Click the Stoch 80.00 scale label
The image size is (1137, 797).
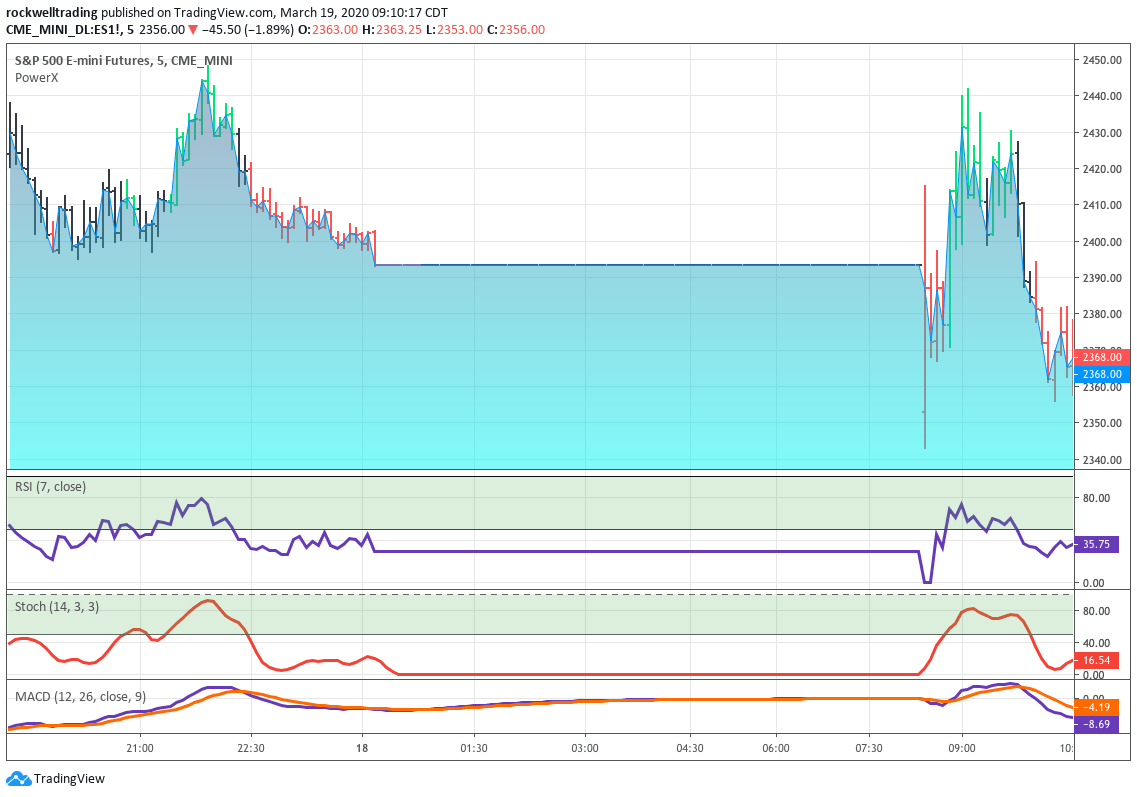point(1096,611)
